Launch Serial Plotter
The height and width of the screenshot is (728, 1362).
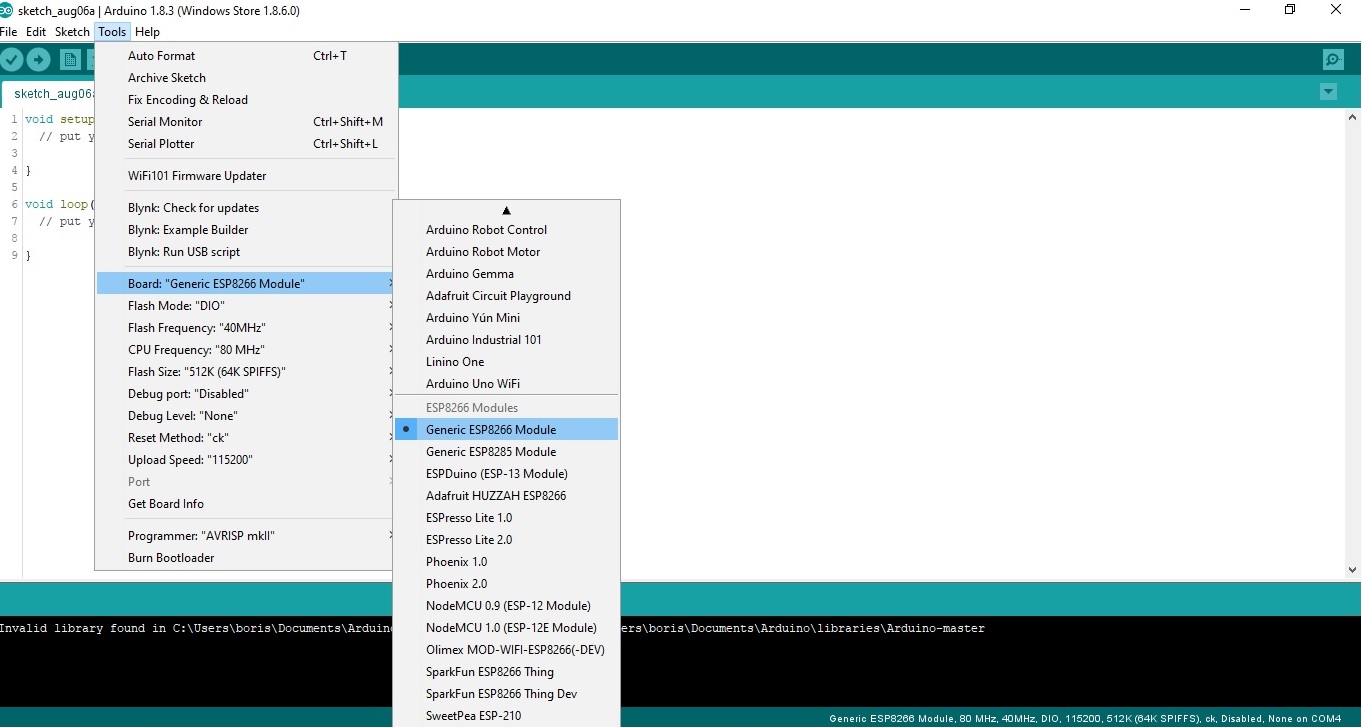pos(246,144)
